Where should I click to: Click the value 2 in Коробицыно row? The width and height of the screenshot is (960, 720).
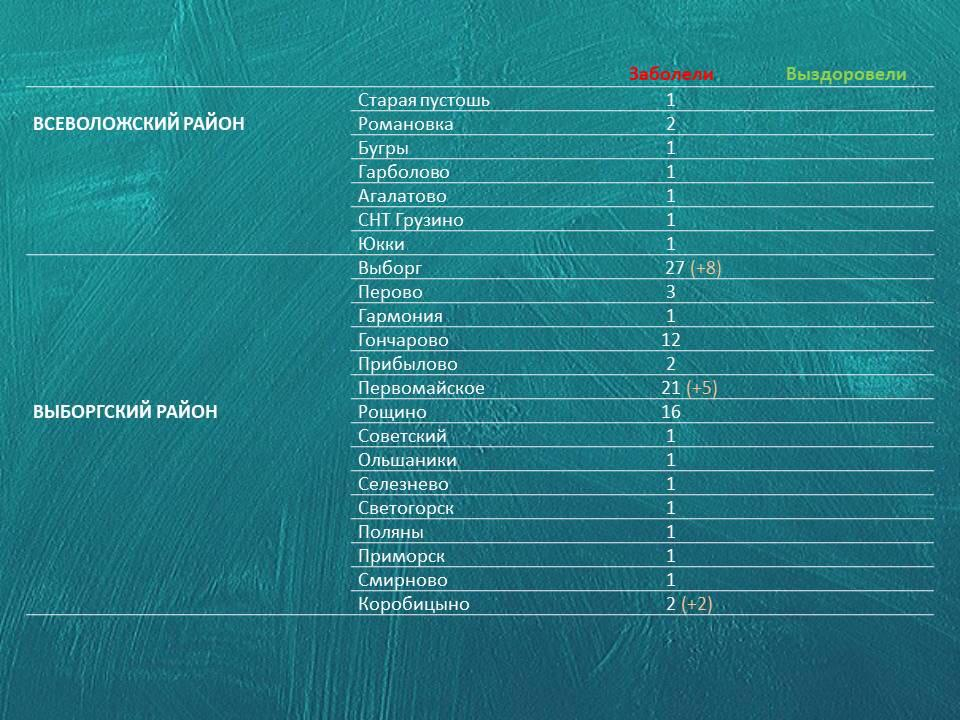point(670,604)
